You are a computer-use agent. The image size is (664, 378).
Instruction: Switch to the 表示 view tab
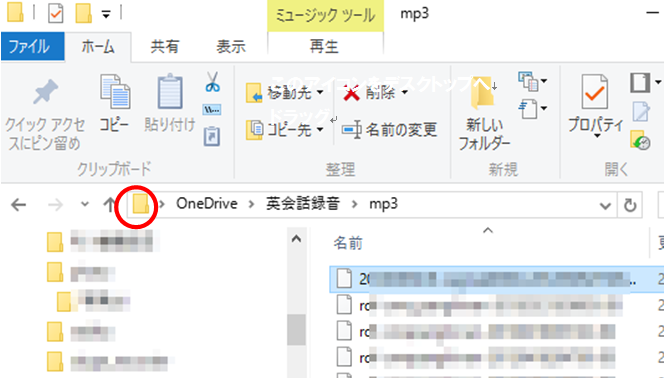point(231,46)
